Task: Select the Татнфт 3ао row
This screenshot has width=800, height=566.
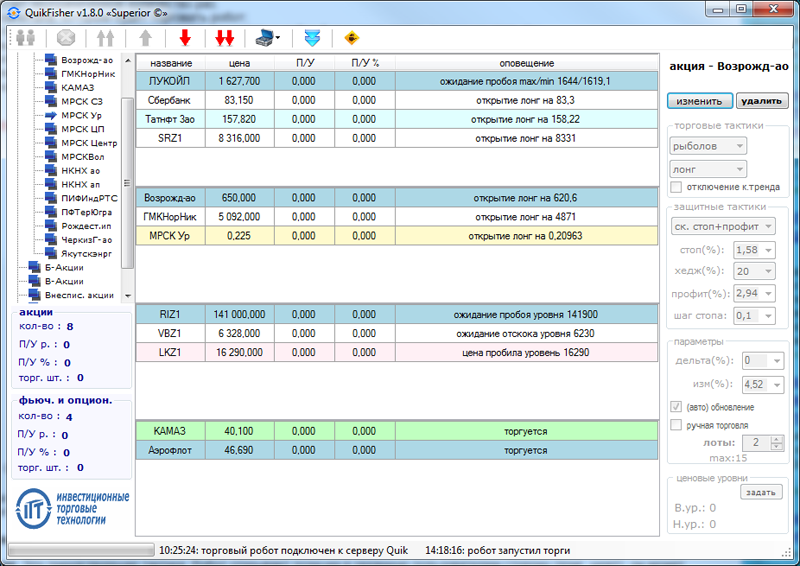Action: point(397,119)
